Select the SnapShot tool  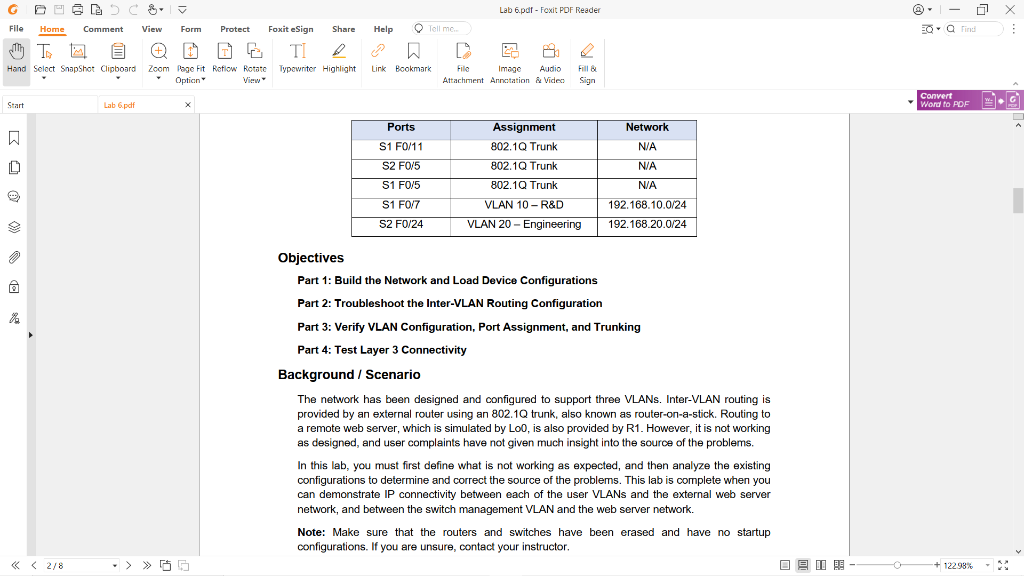click(x=77, y=60)
